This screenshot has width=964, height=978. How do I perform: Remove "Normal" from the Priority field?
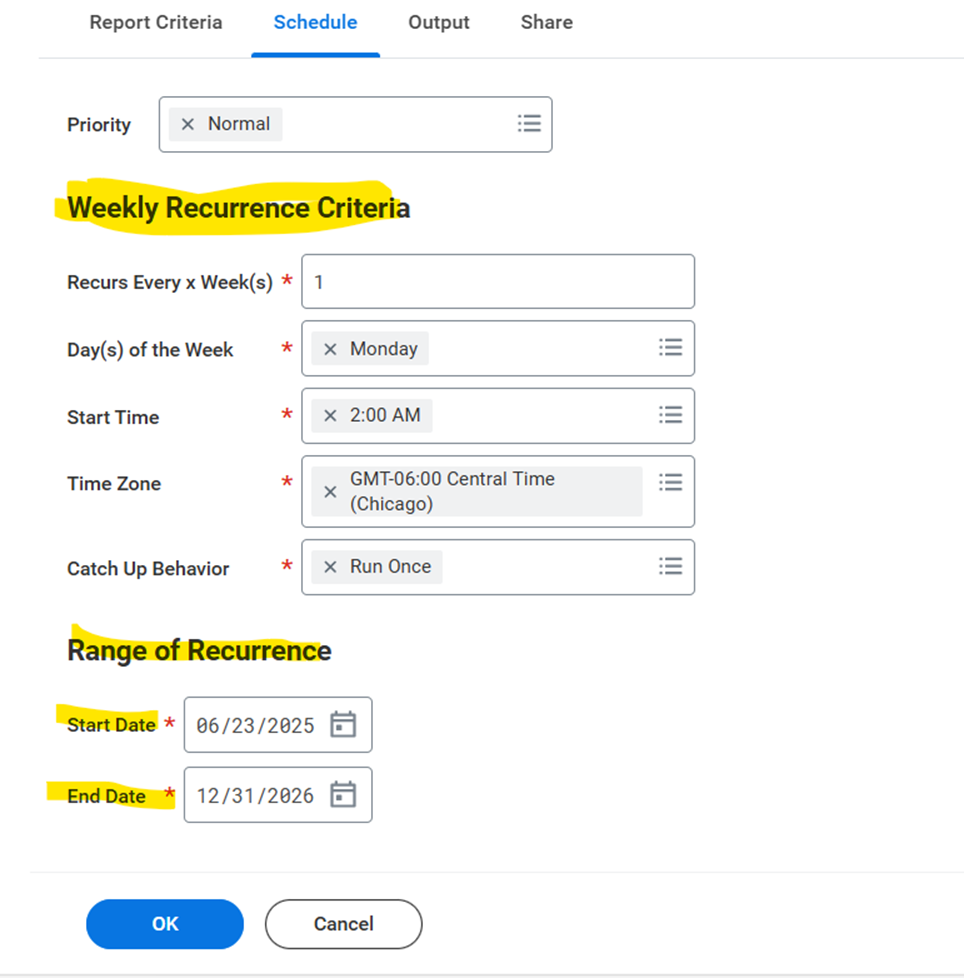pos(187,123)
